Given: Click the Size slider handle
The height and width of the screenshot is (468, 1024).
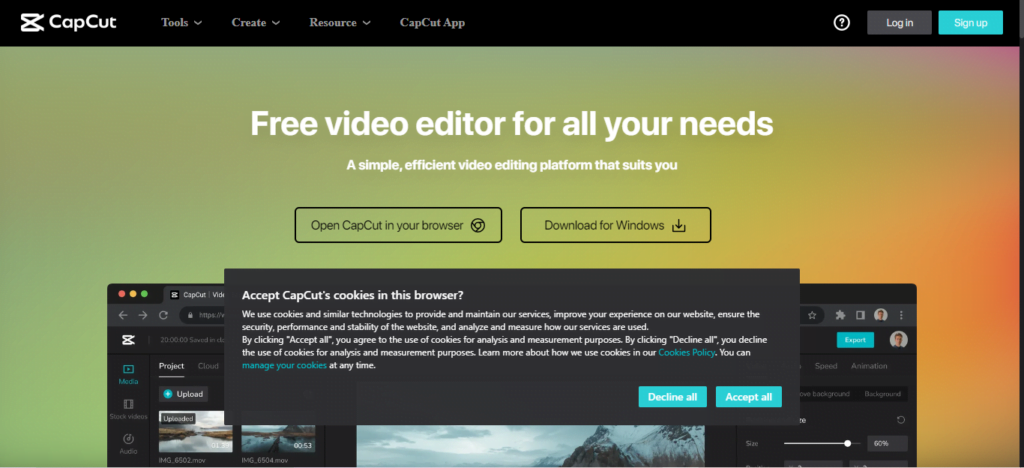Looking at the screenshot, I should (847, 443).
